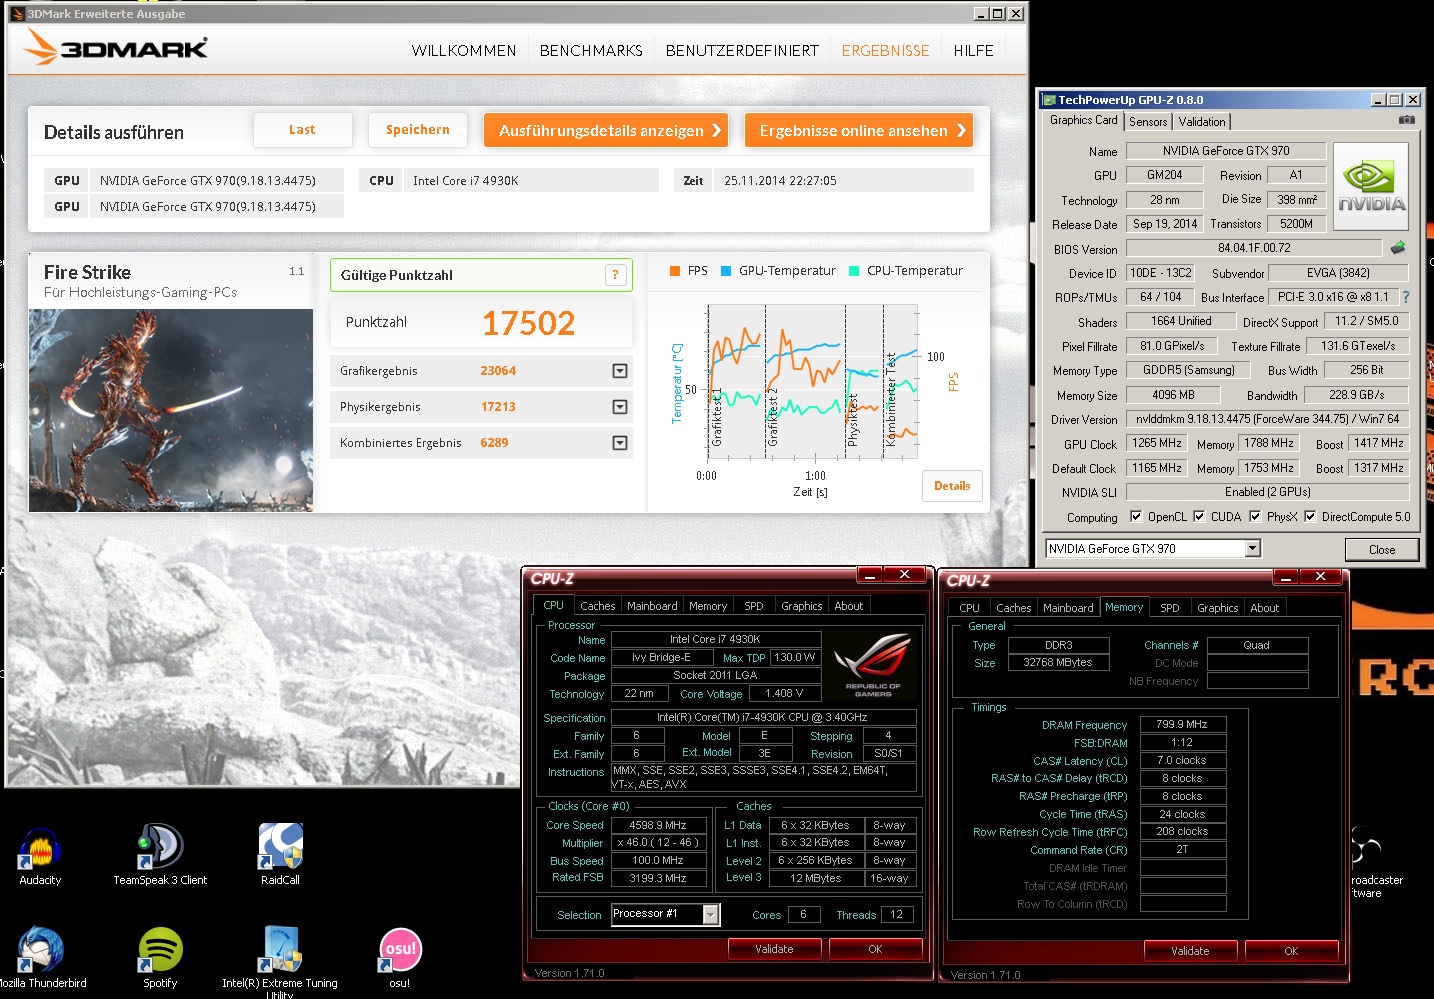Screen dimensions: 1434x999
Task: Click the Zeit 25.11.2014 22:27:05 value
Action: point(823,181)
